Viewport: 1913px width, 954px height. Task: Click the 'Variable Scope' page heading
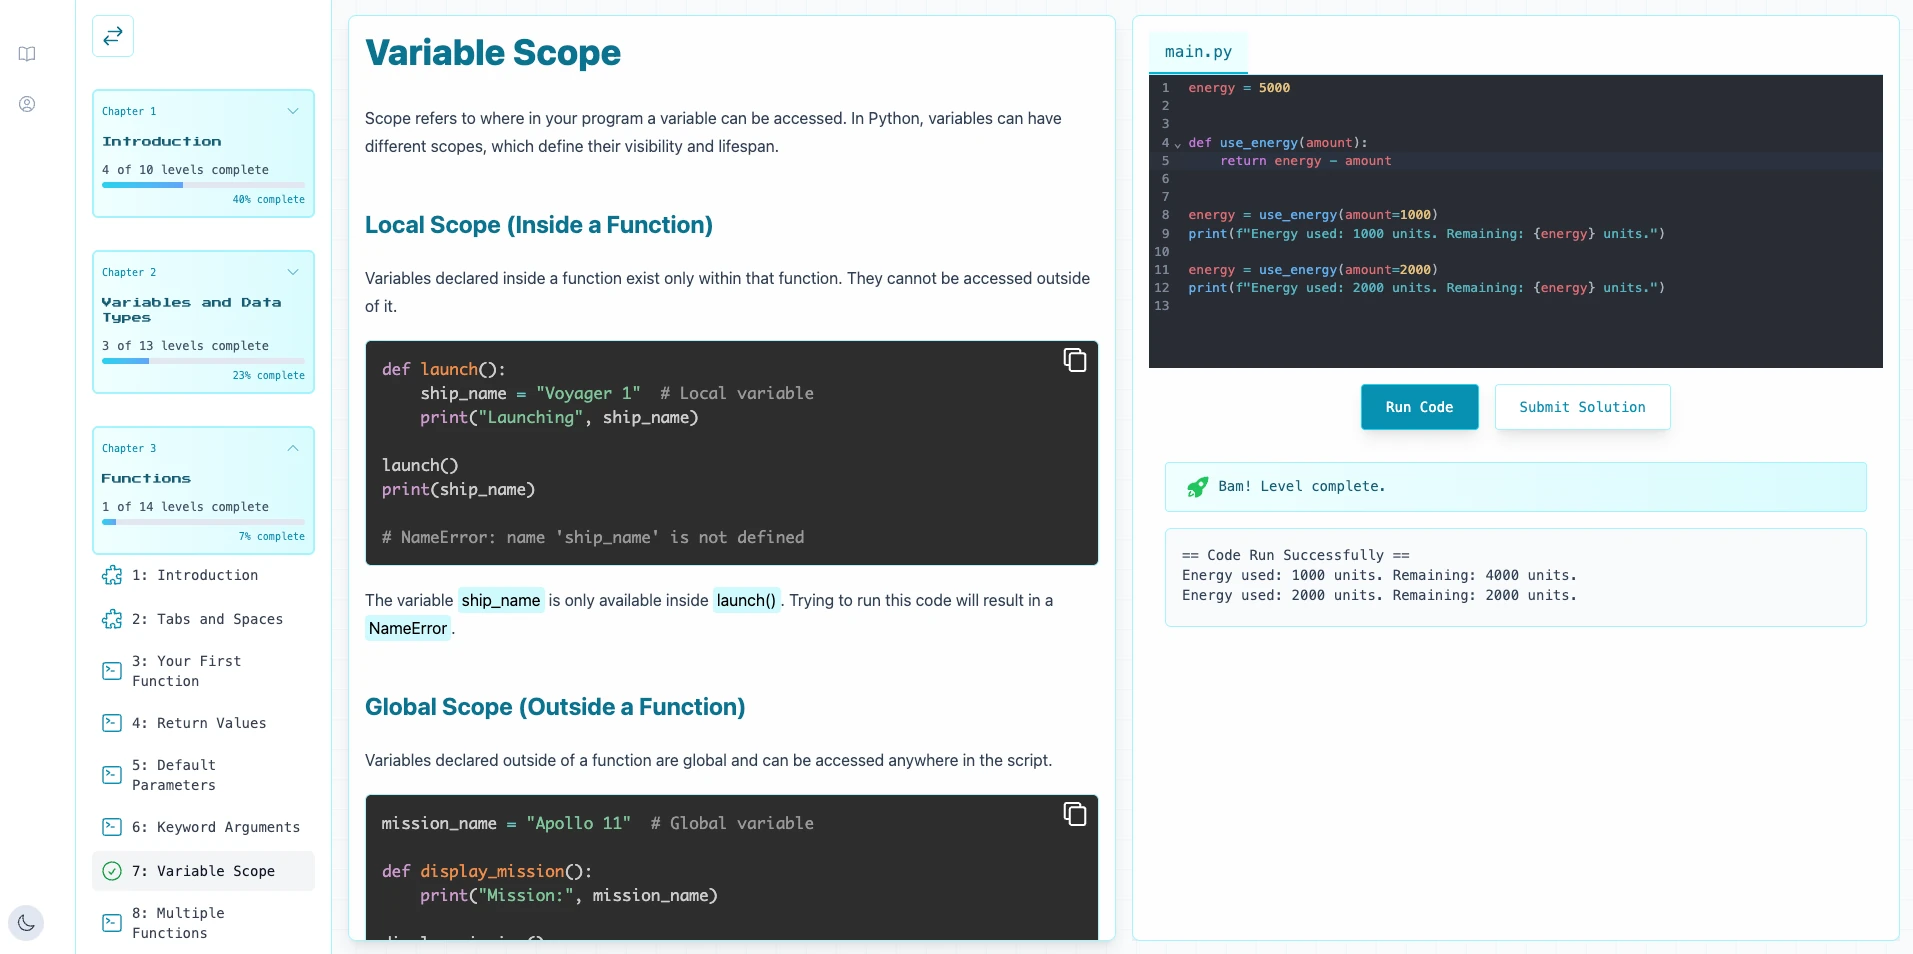point(493,53)
